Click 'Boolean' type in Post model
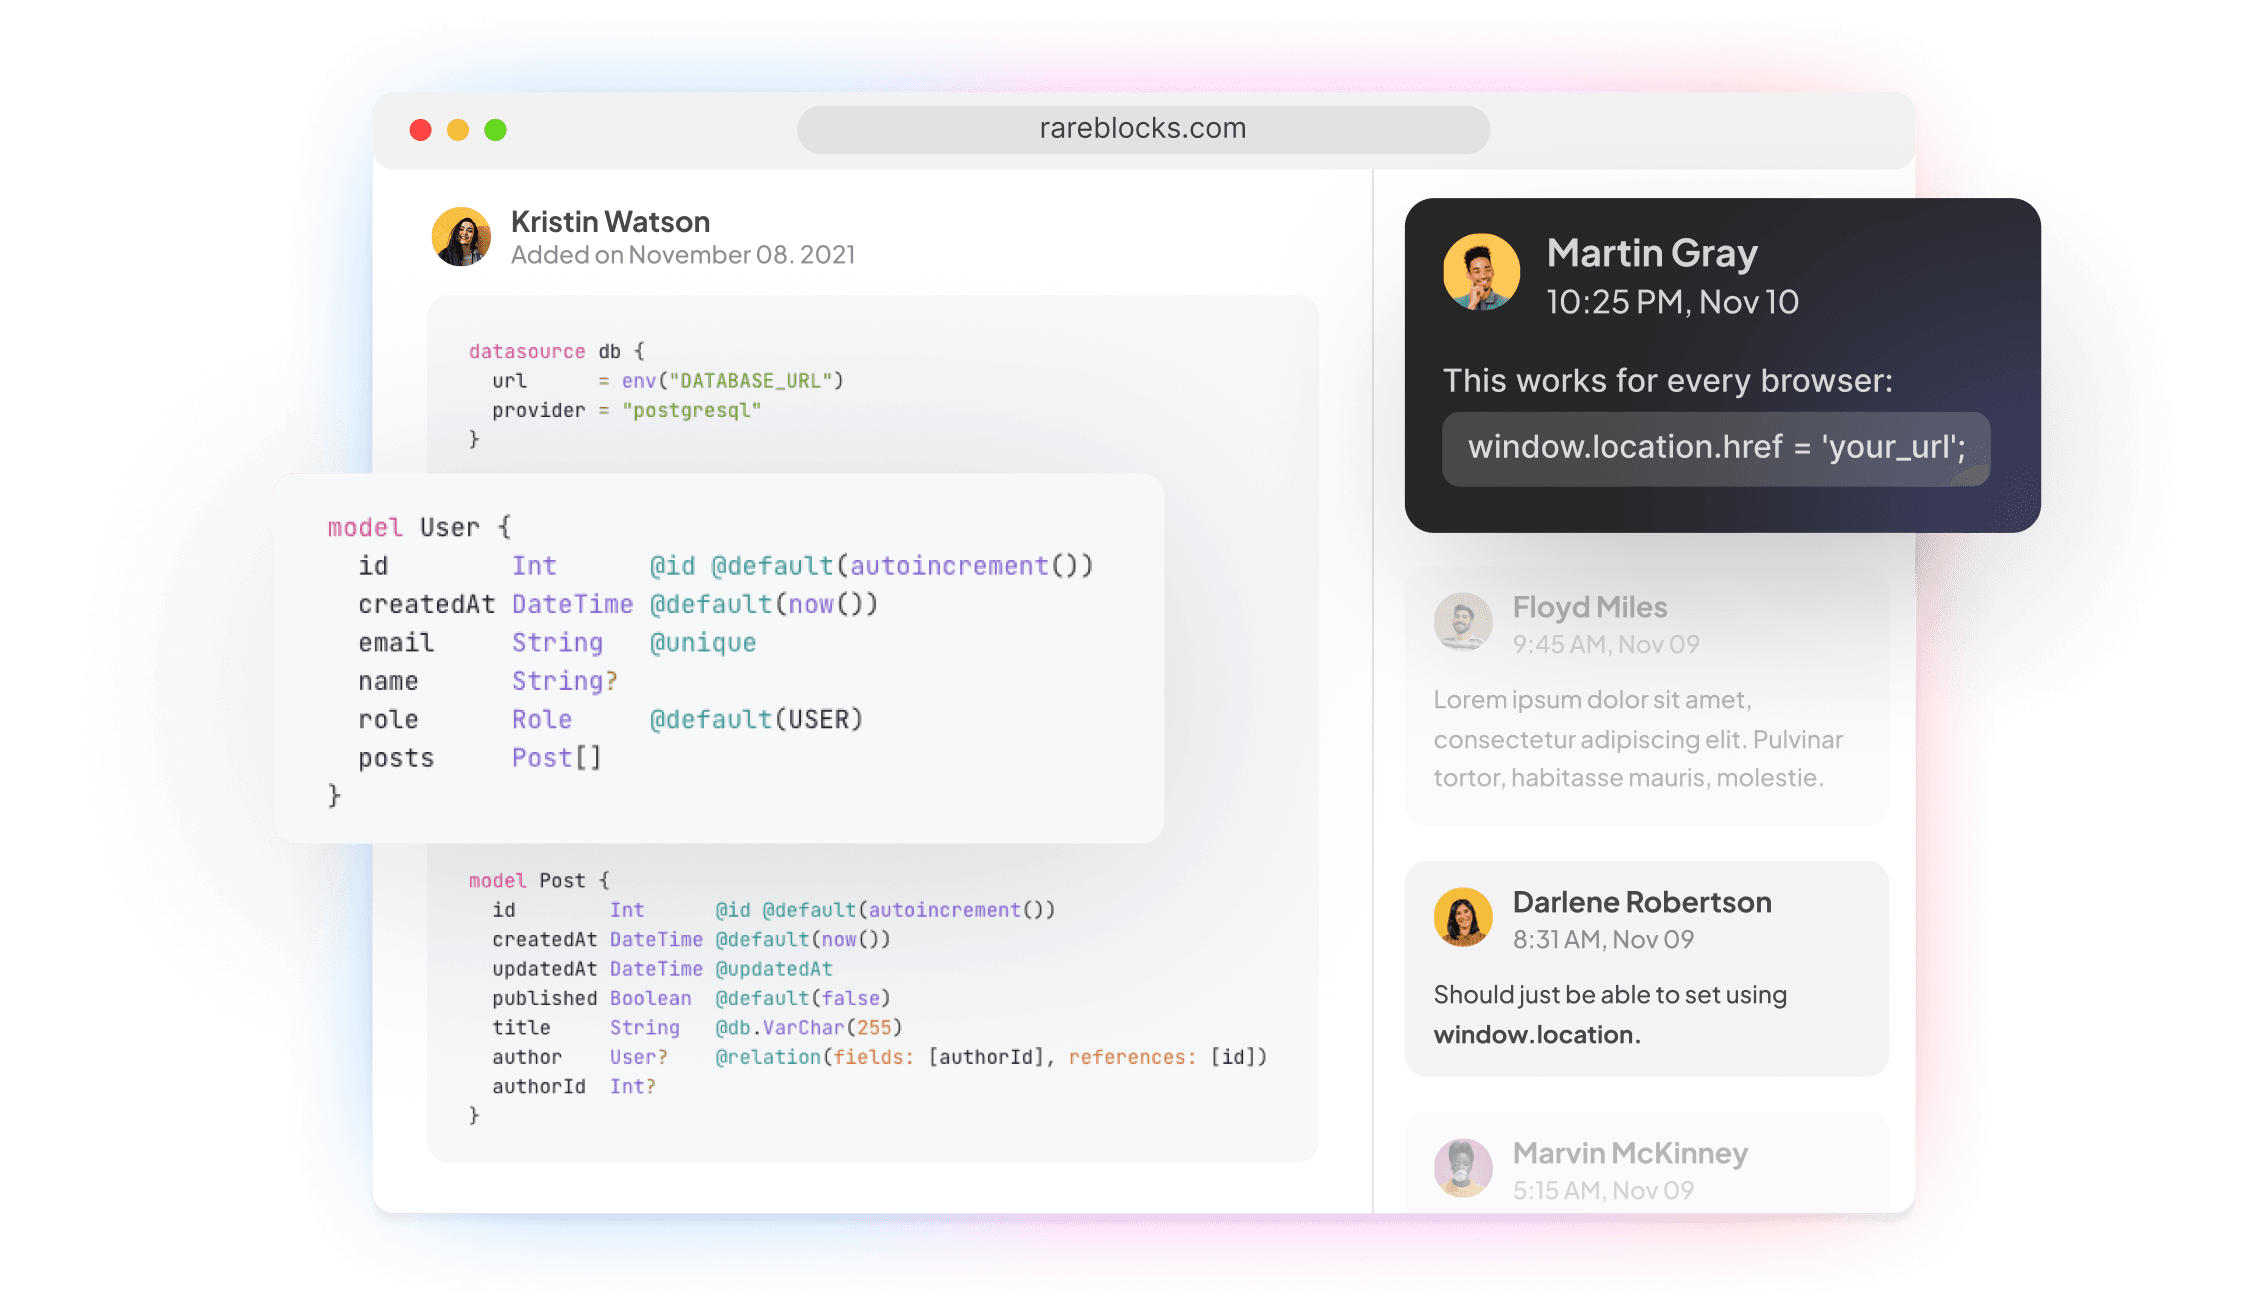Screen dimensions: 2257x1311 (651, 998)
